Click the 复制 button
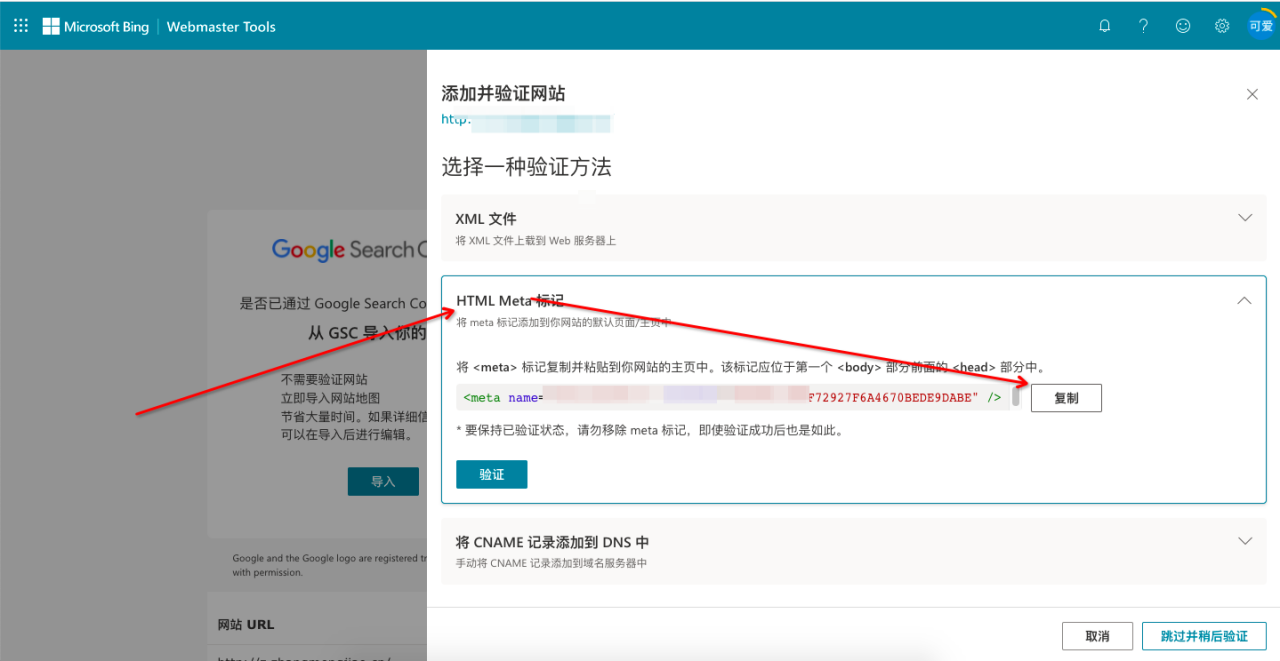The image size is (1280, 661). pyautogui.click(x=1066, y=398)
